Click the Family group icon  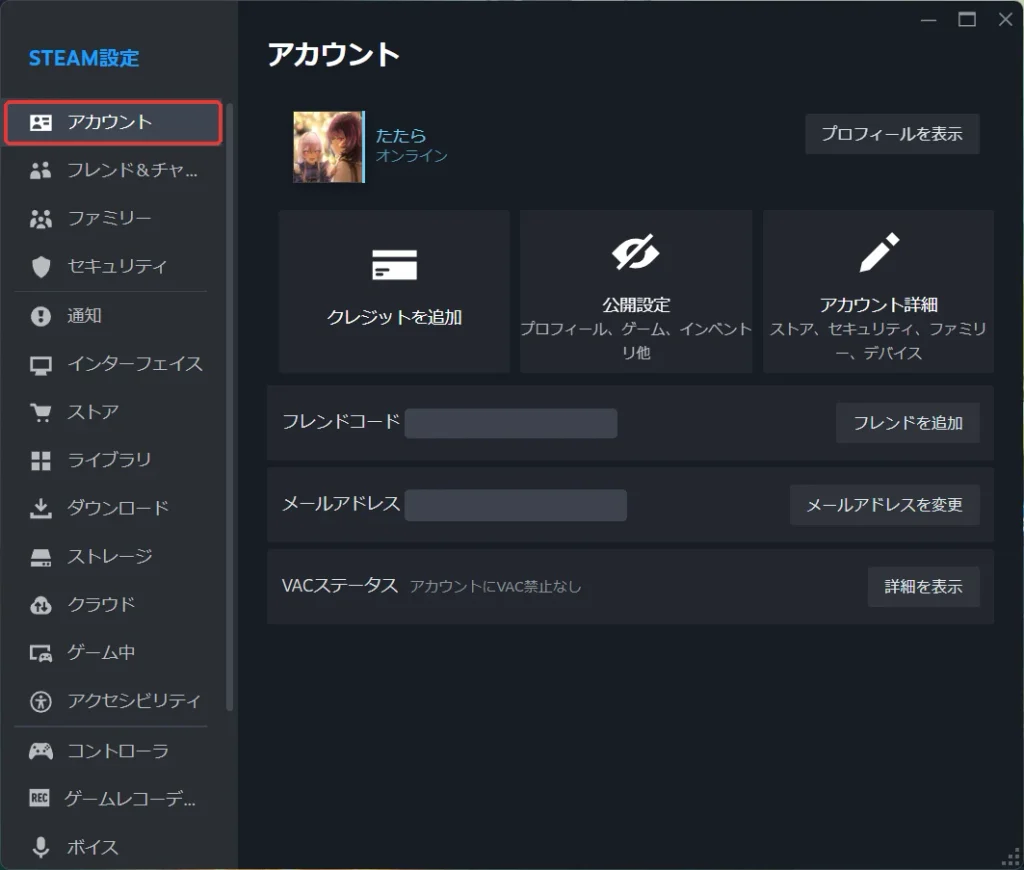(40, 219)
